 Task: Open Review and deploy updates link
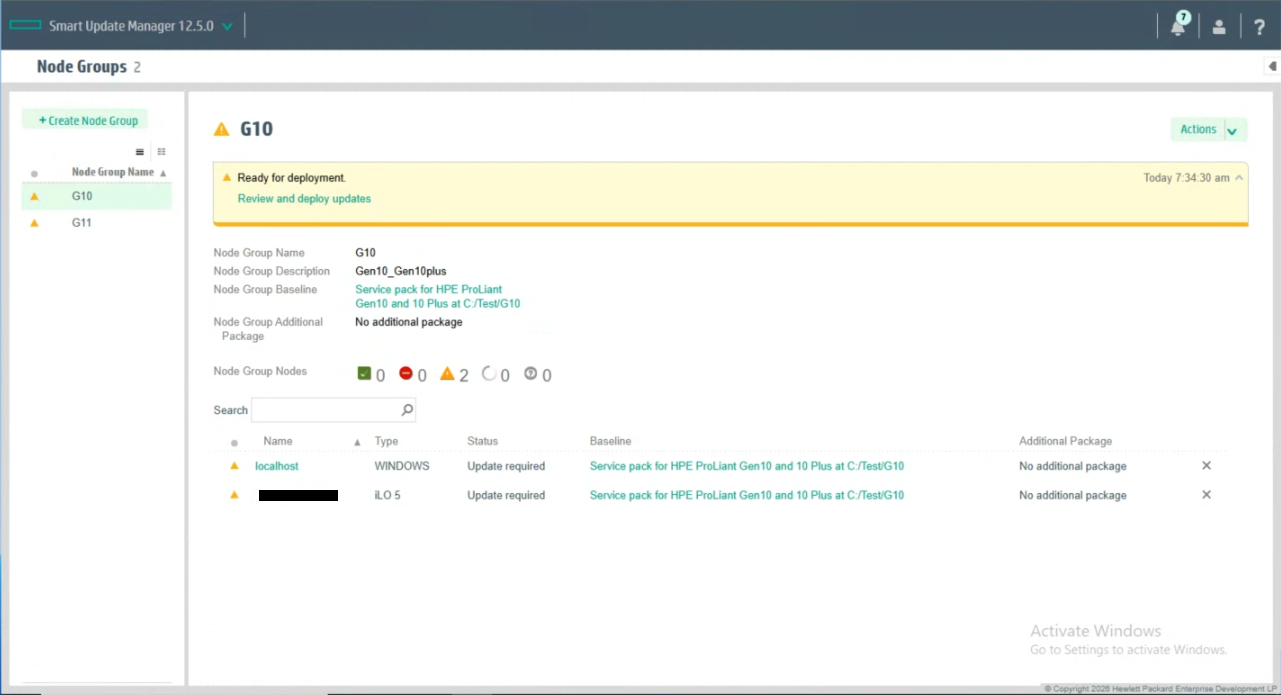(x=304, y=198)
